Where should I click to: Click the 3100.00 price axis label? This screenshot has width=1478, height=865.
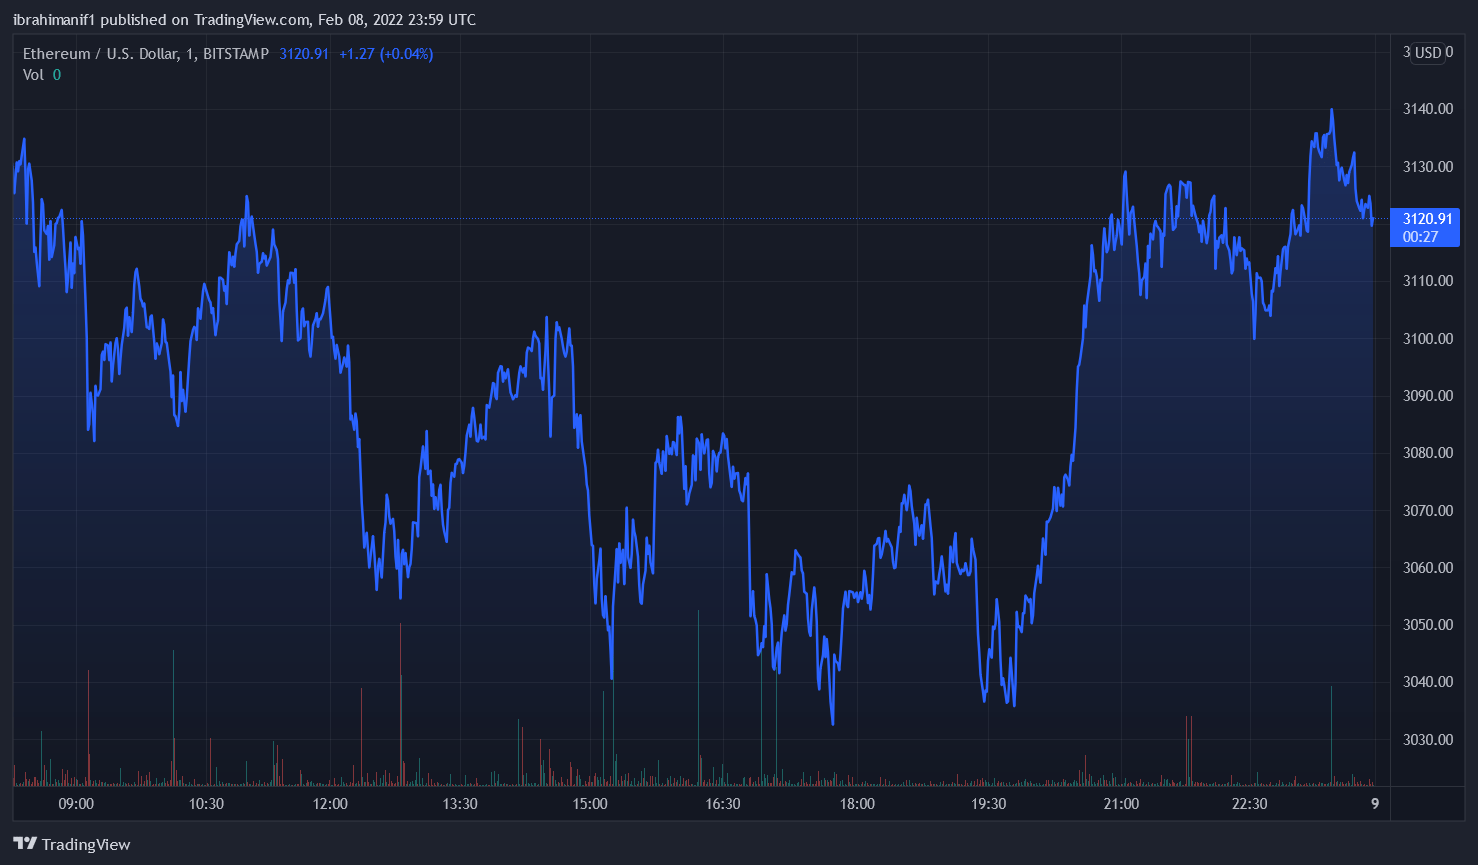point(1428,339)
